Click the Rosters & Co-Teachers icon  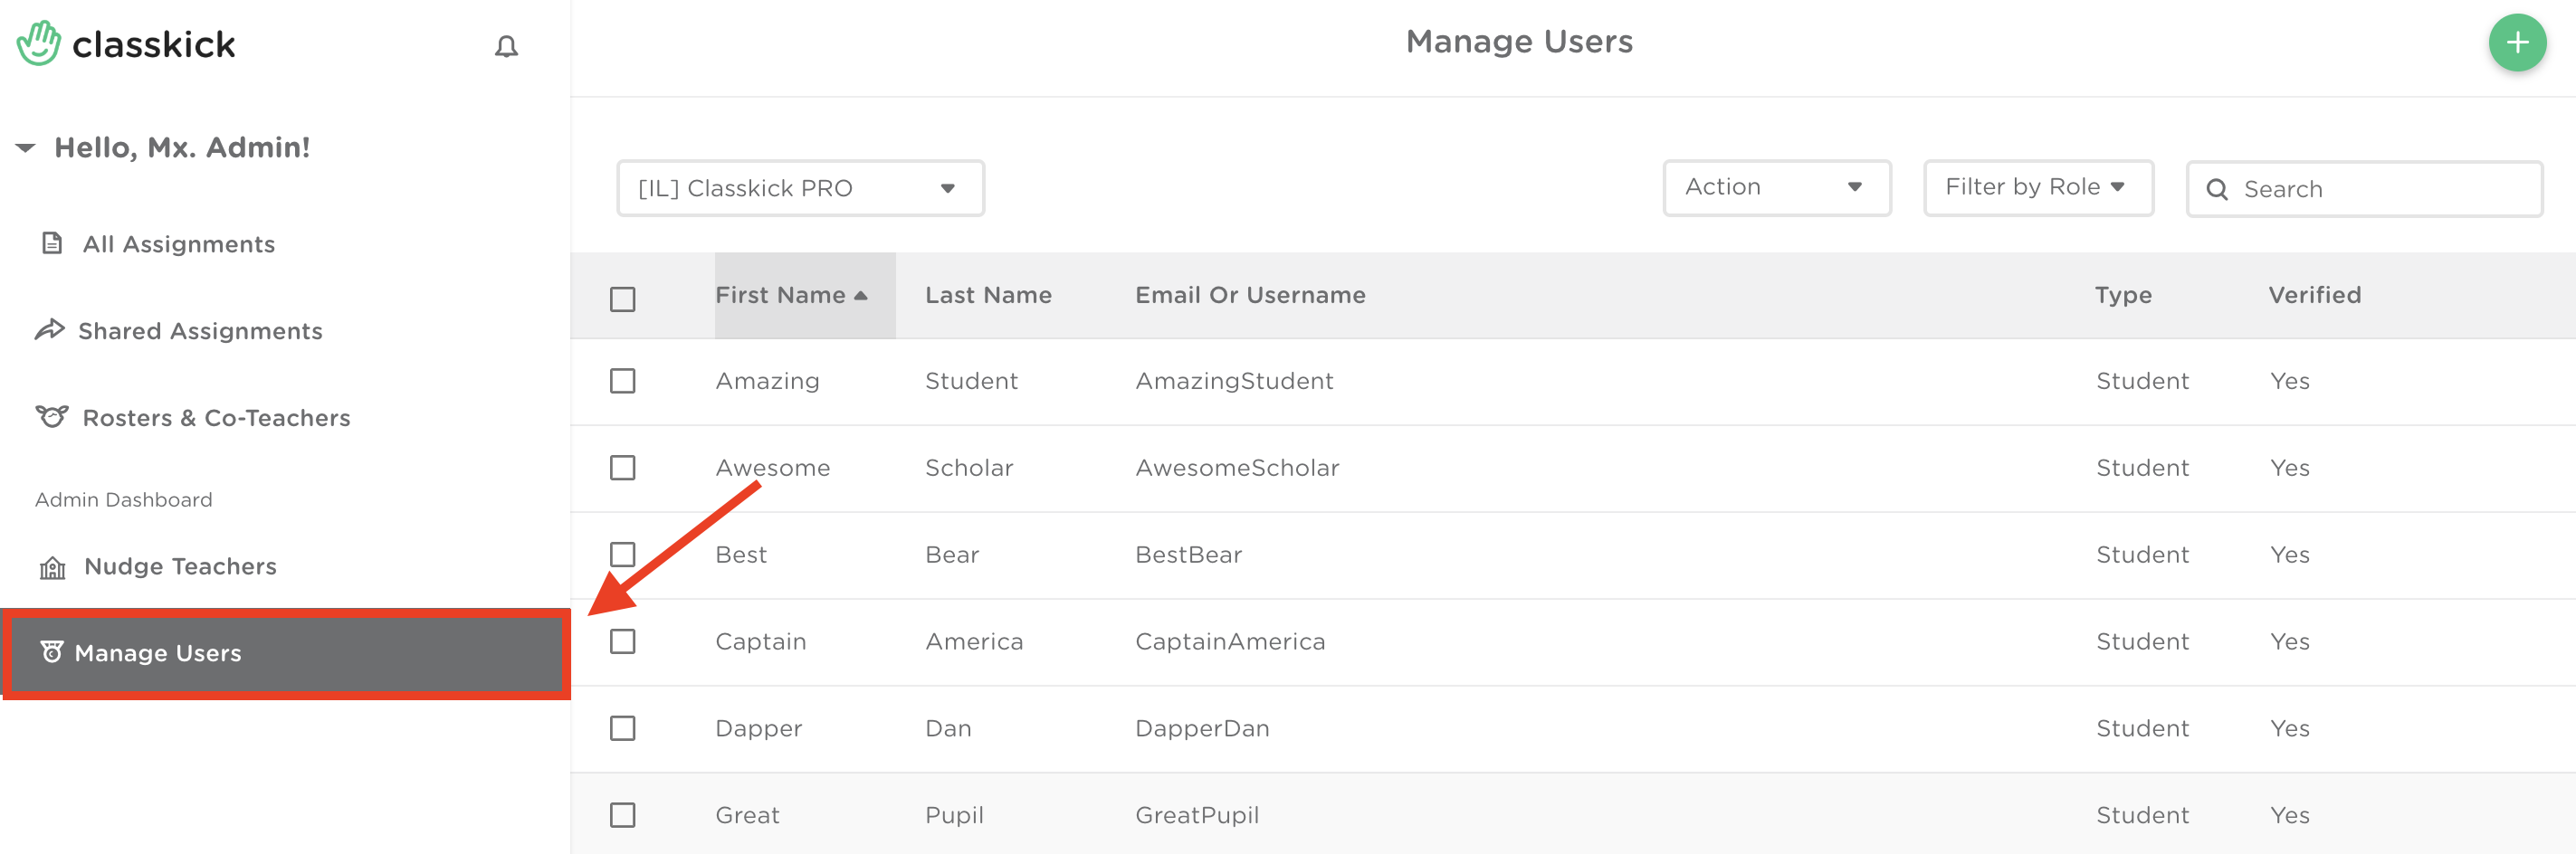coord(52,416)
